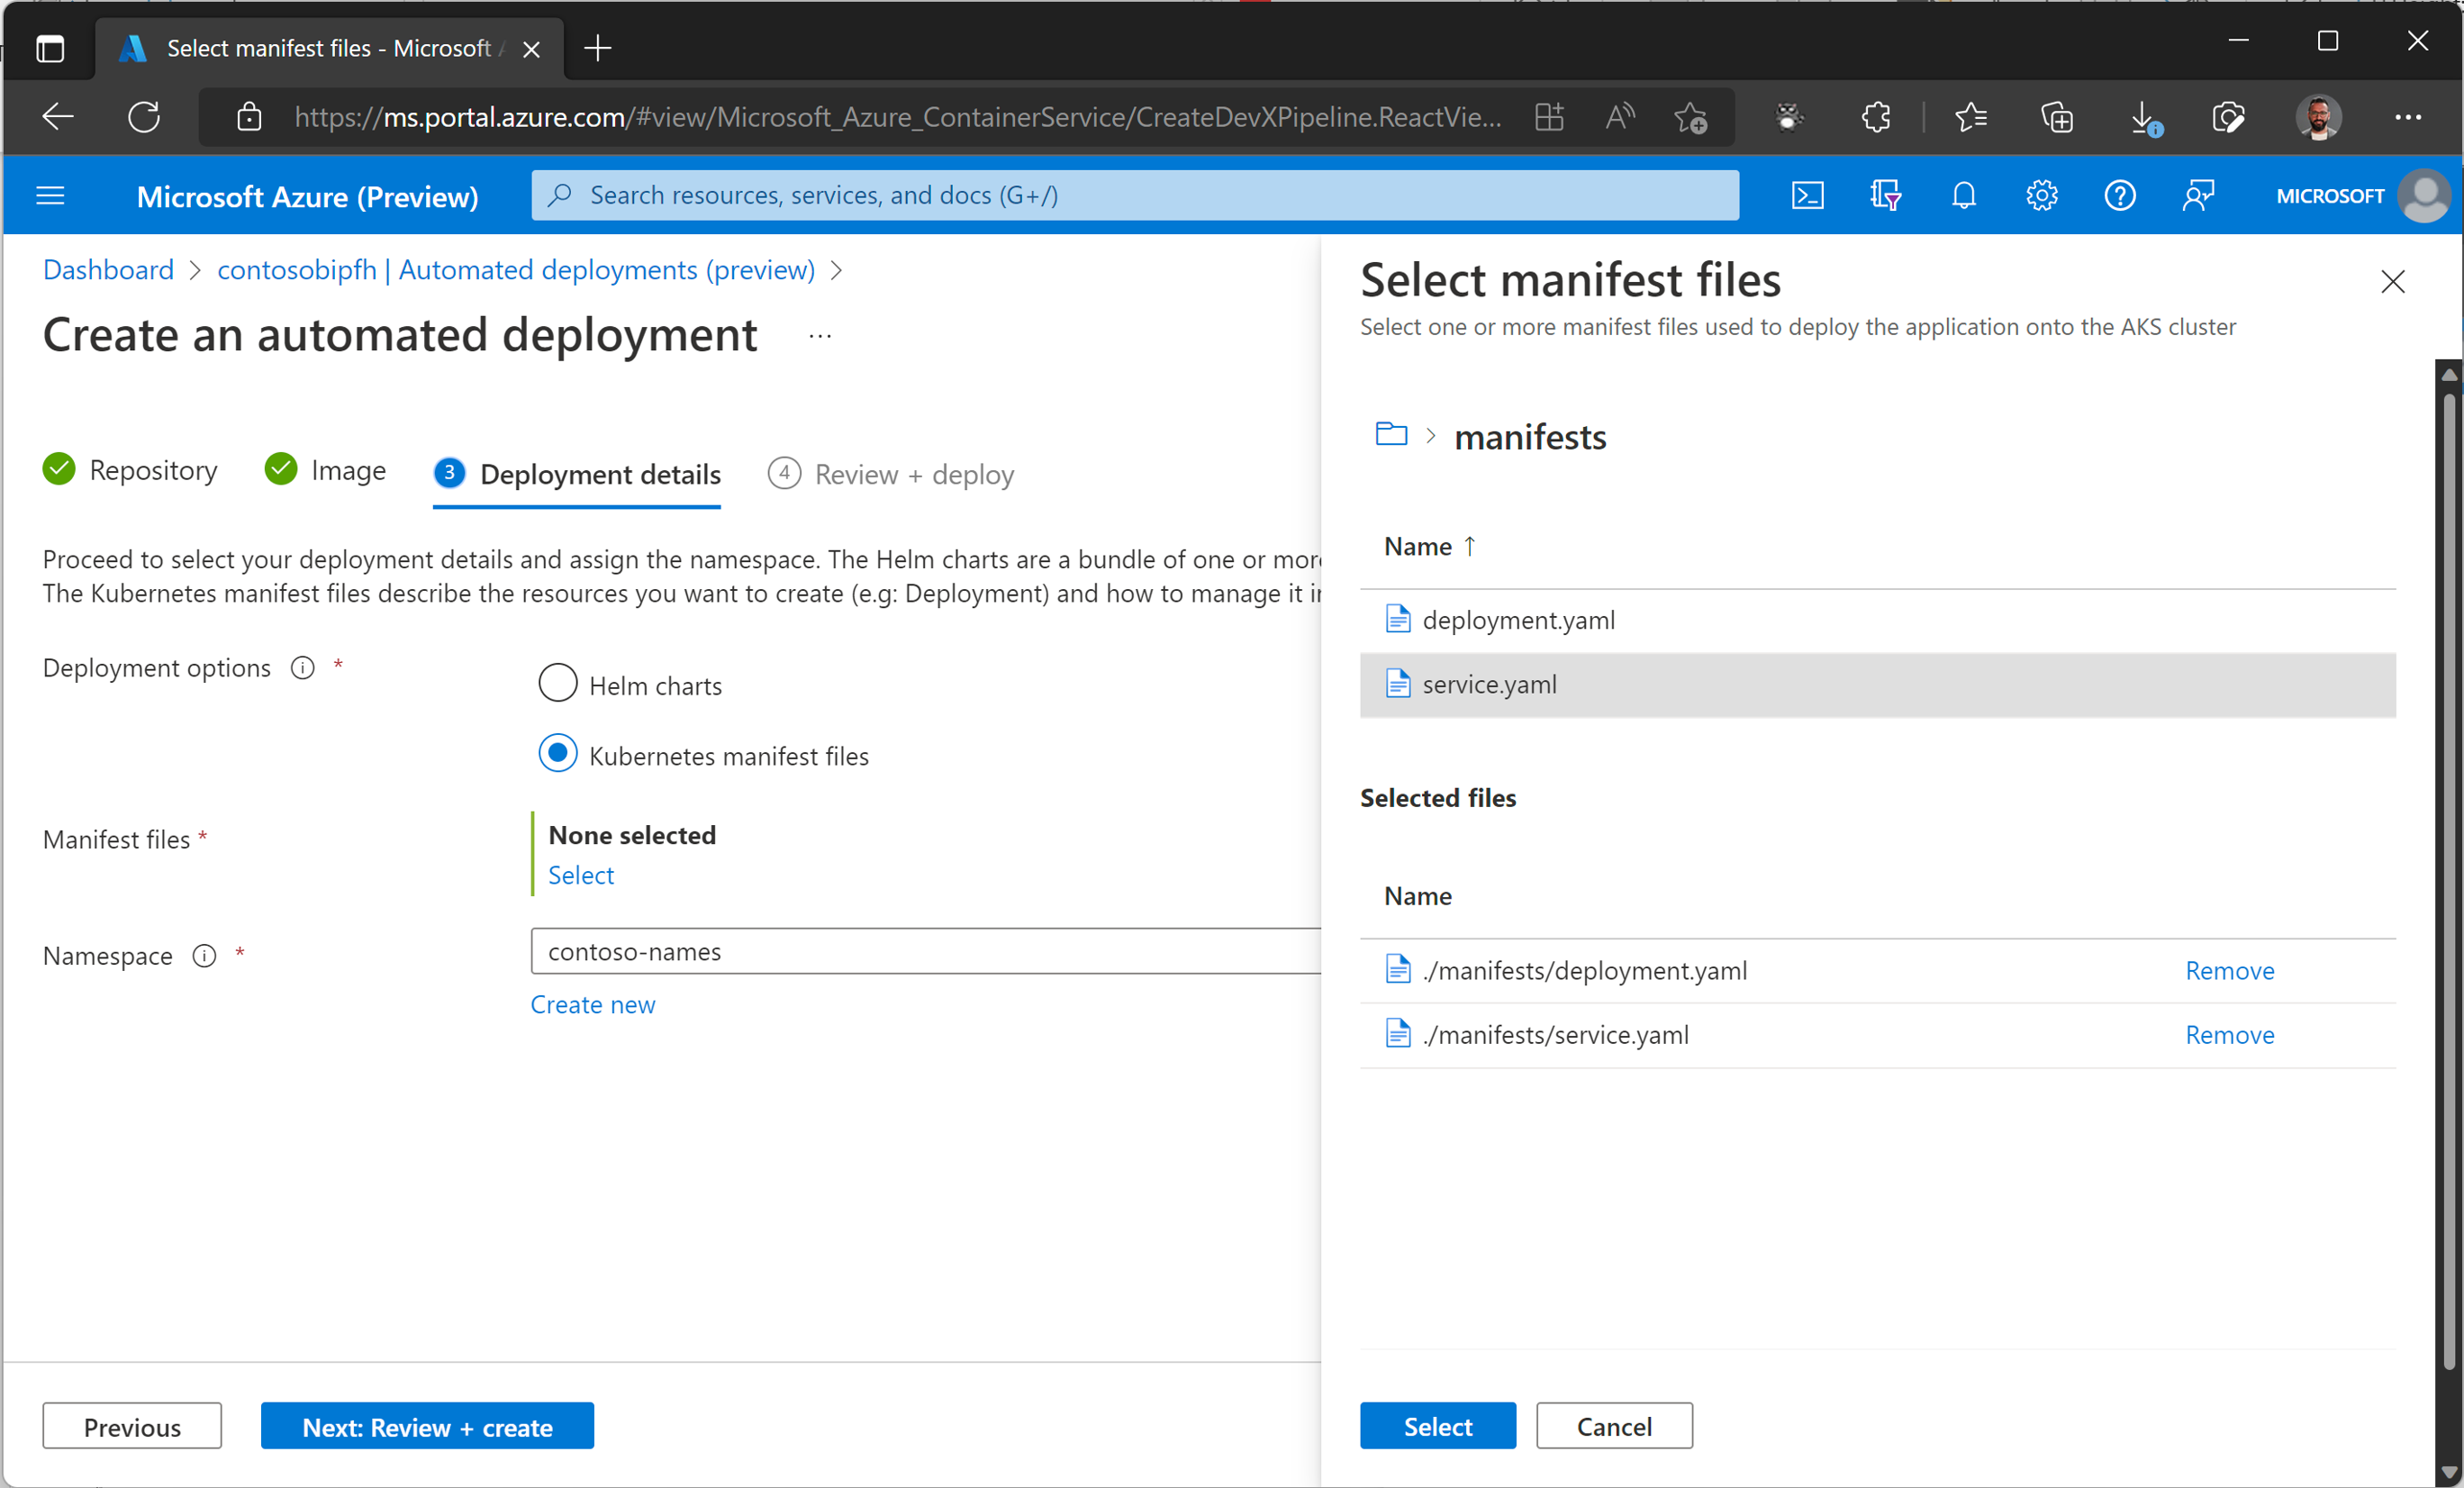Show Namespace info tooltip

point(204,956)
